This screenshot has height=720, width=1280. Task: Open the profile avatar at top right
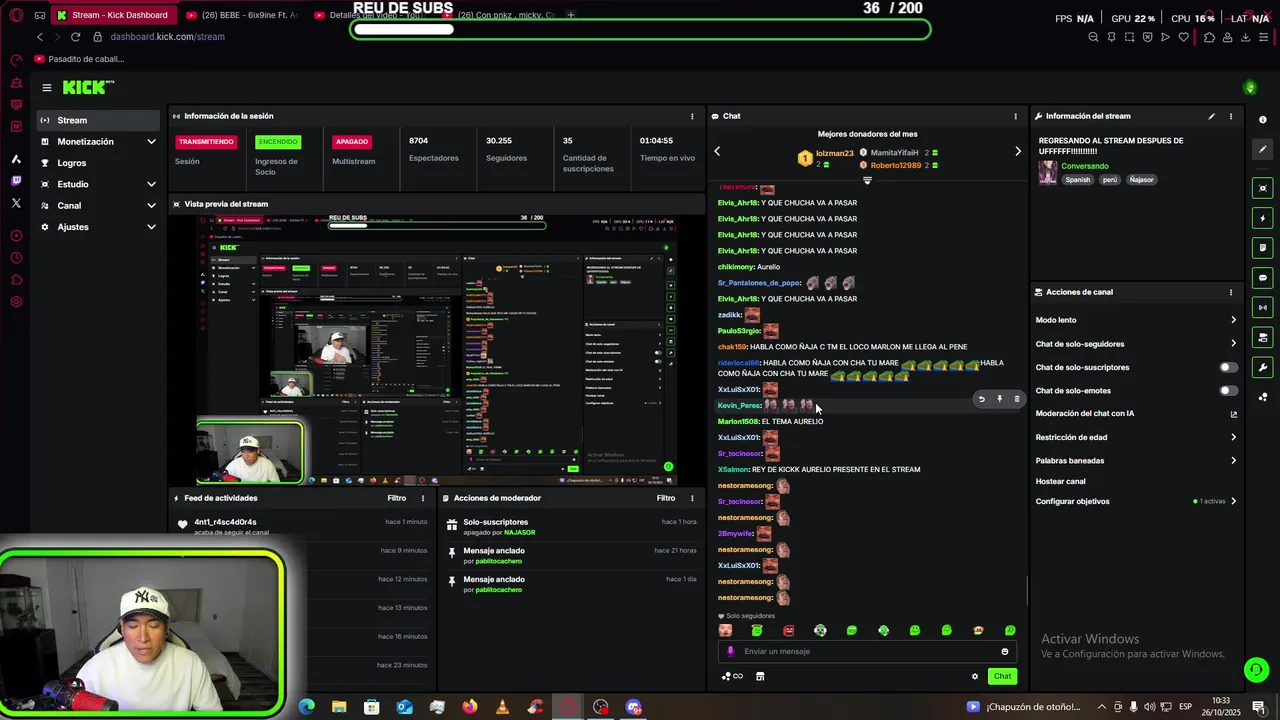point(1249,88)
